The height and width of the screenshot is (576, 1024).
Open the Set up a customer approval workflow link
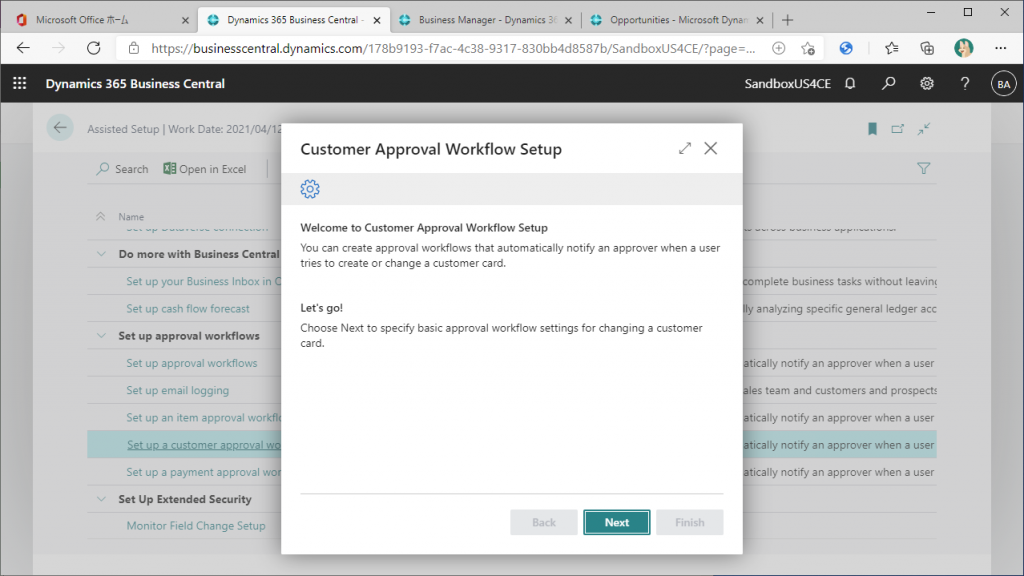[x=204, y=445]
